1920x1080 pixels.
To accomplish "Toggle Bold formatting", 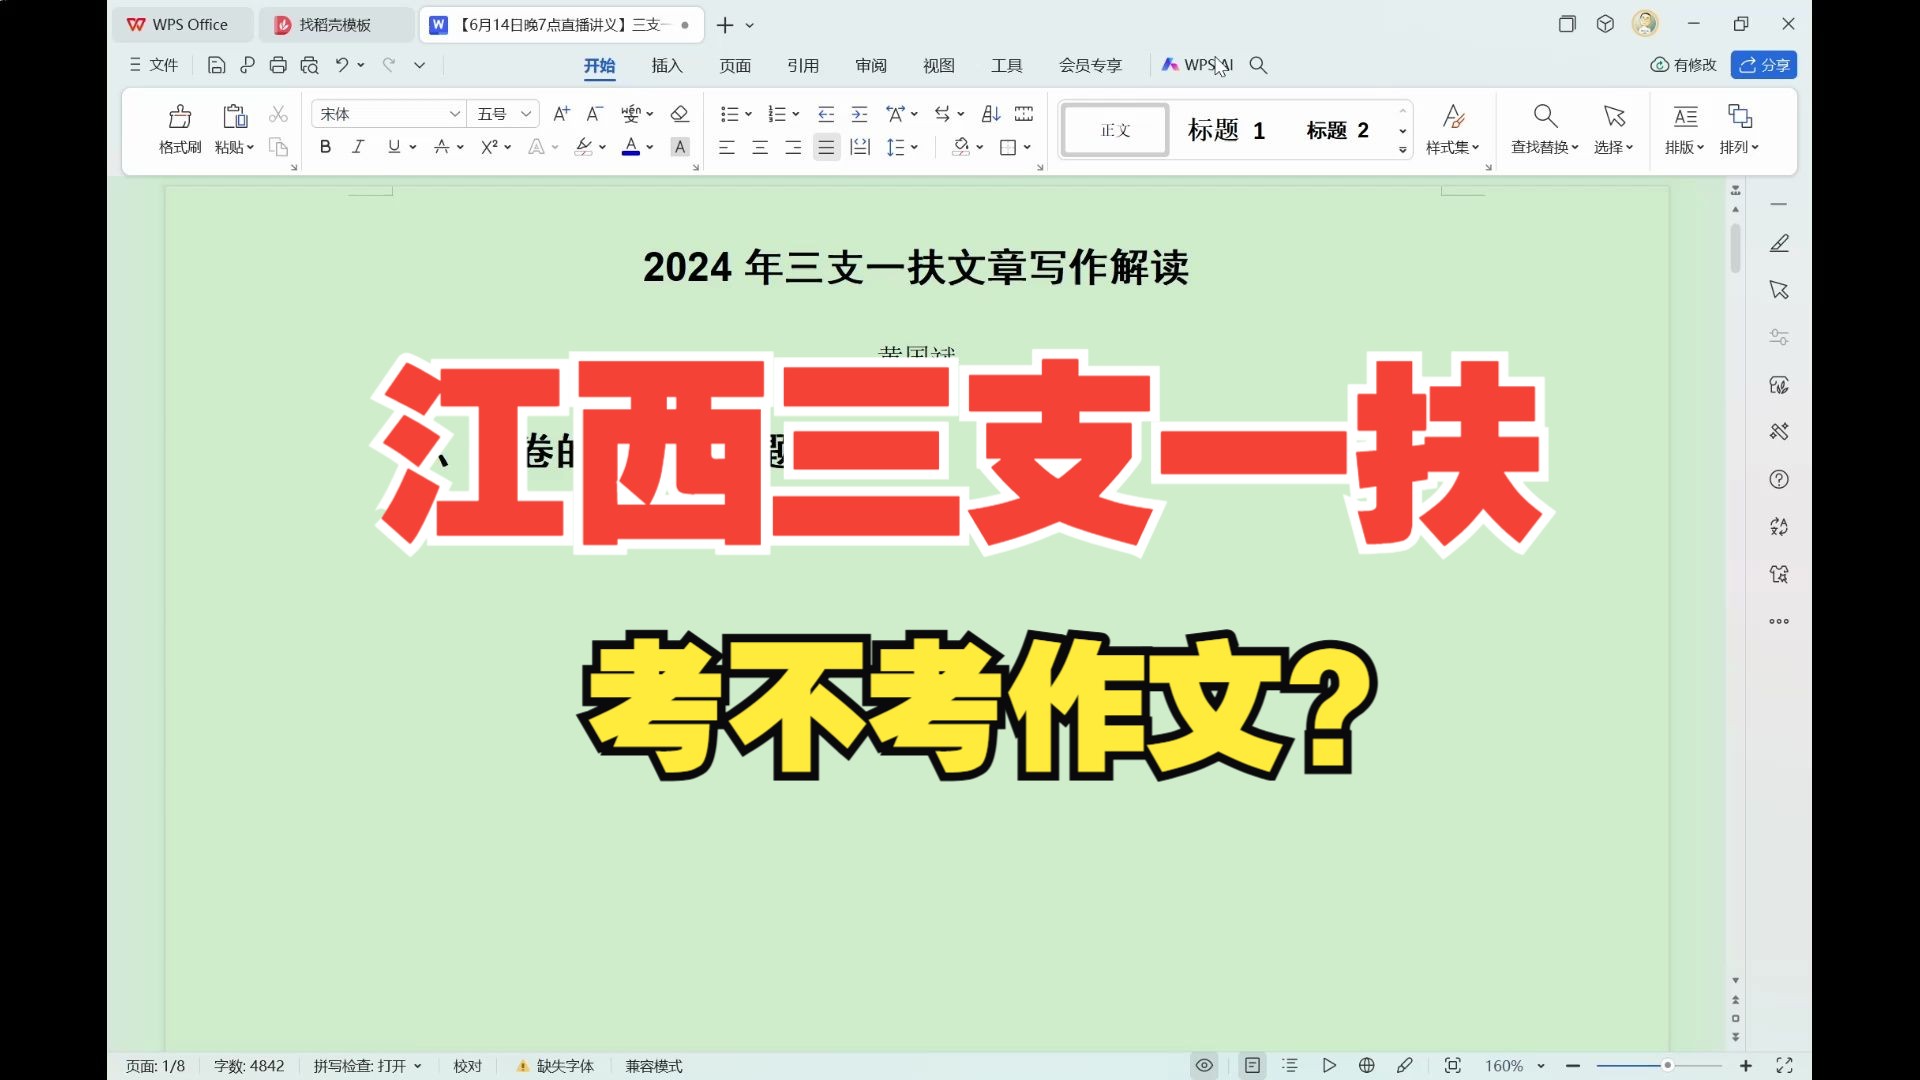I will tap(325, 147).
